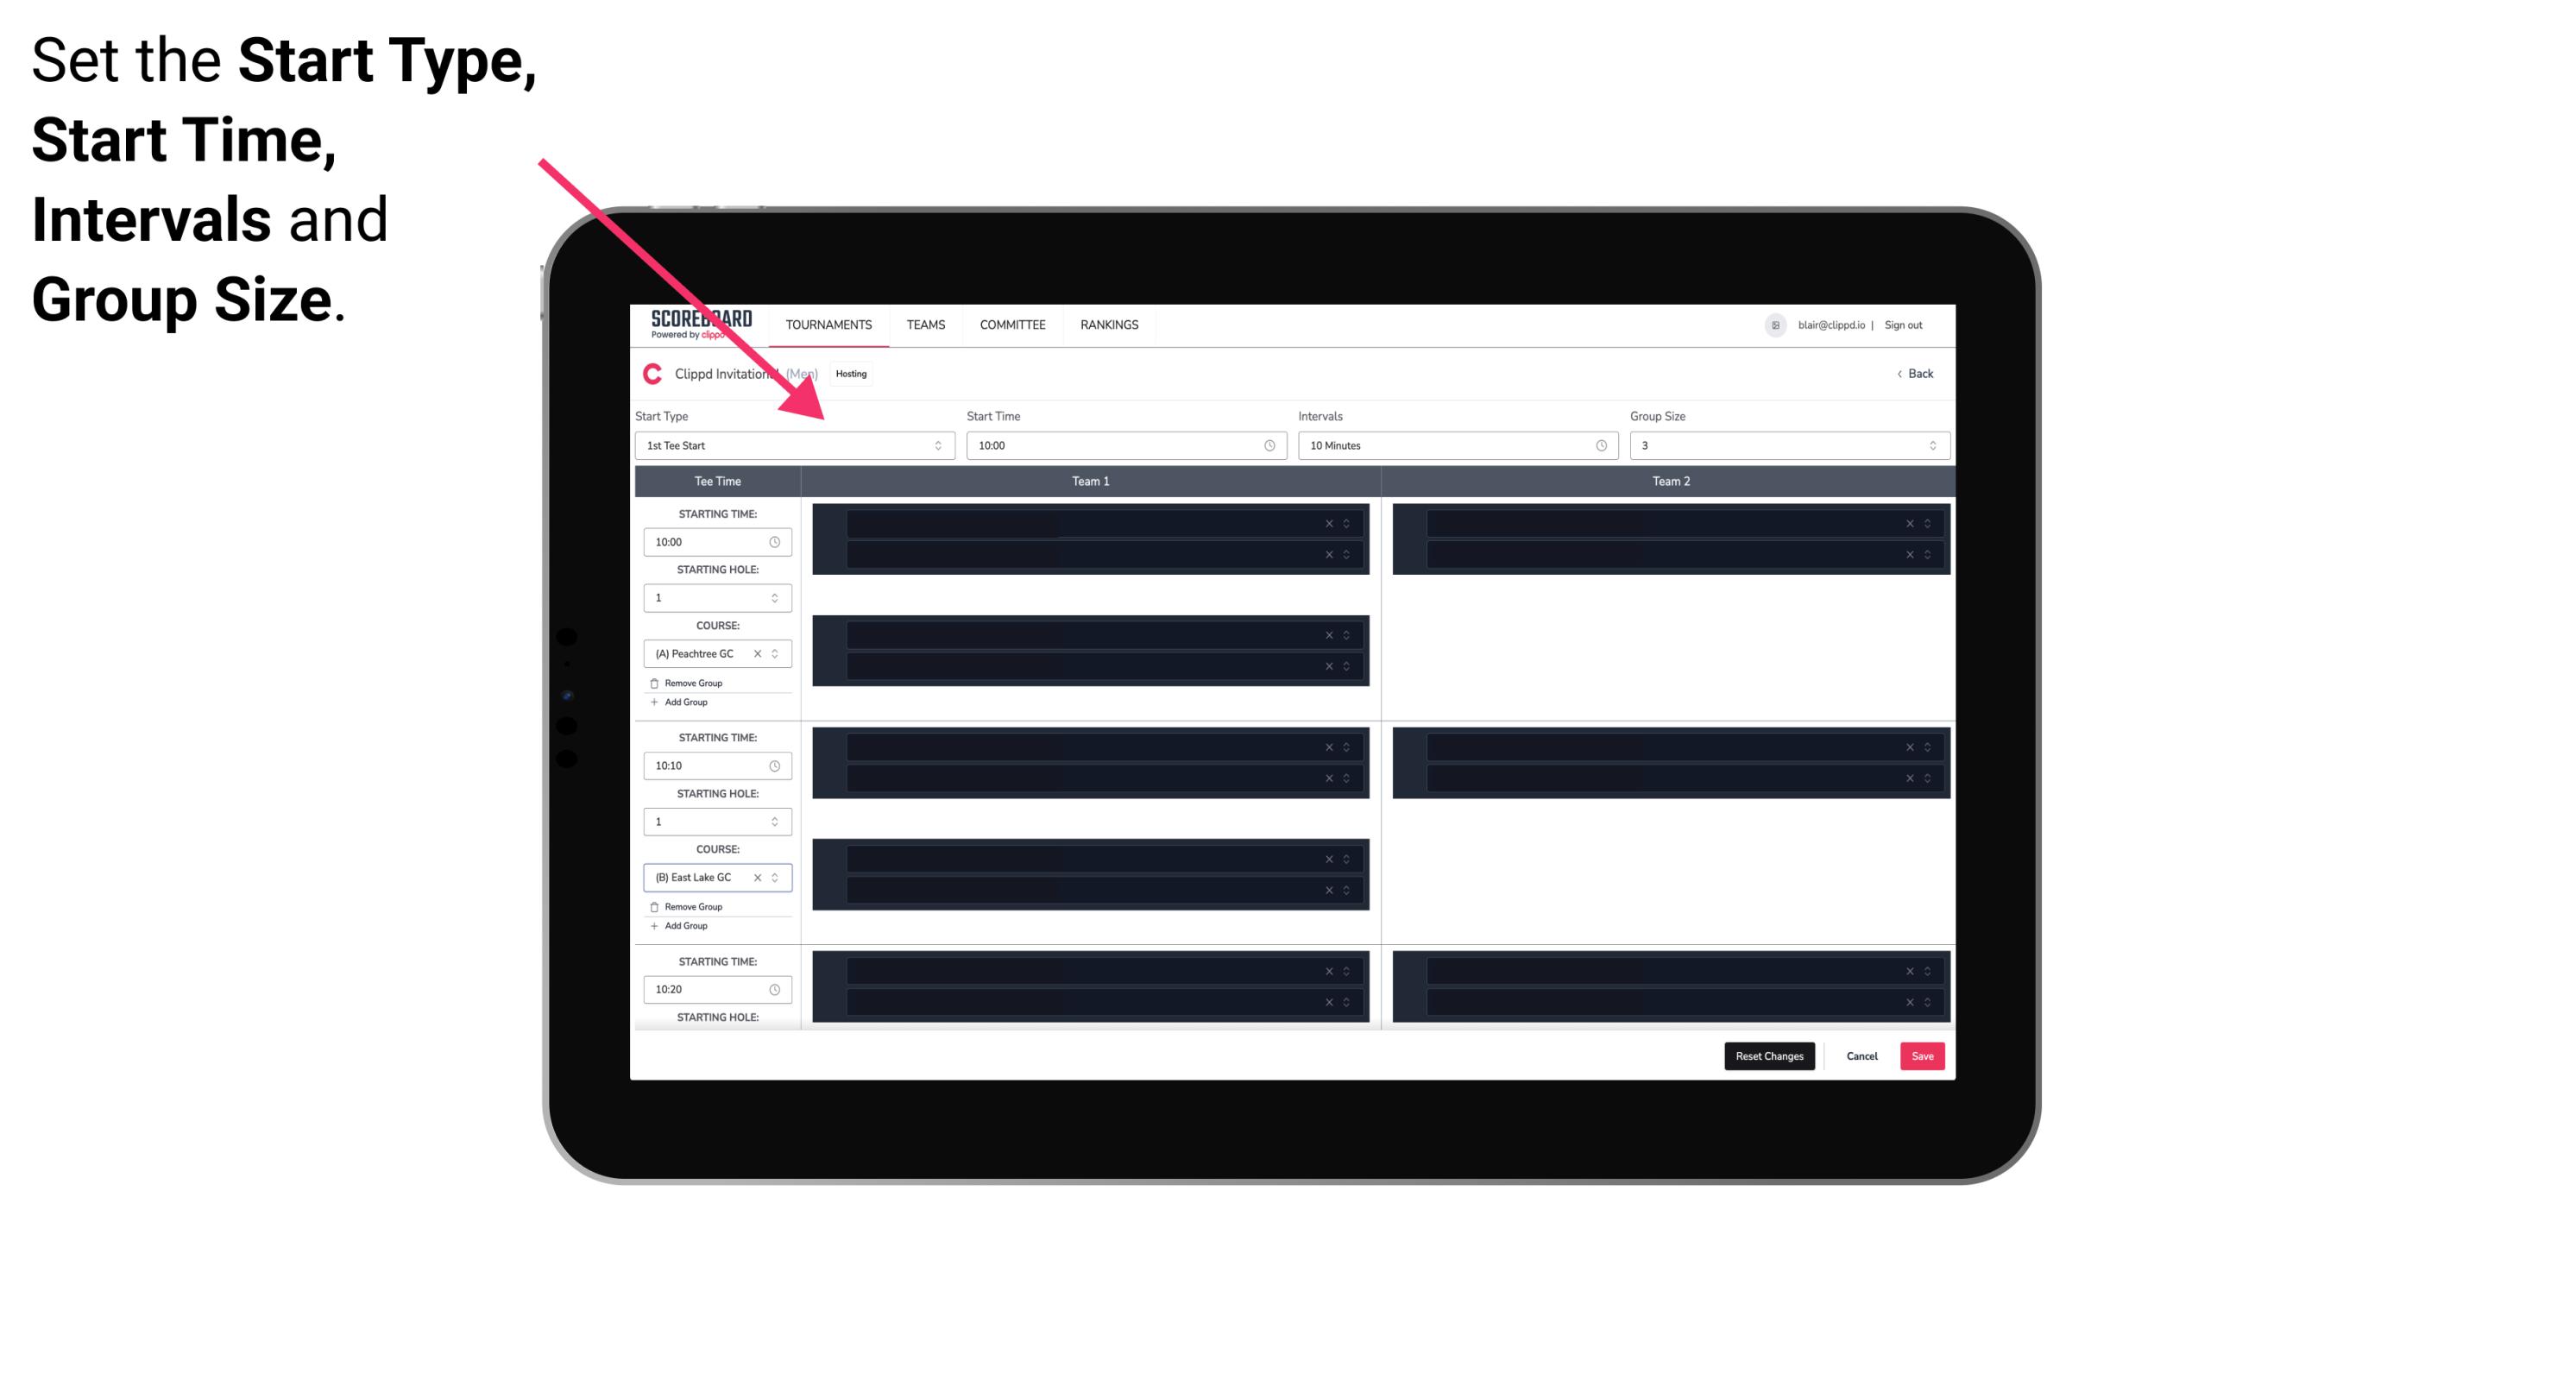This screenshot has width=2576, height=1386.
Task: Click the Cancel link
Action: pyautogui.click(x=1861, y=1055)
